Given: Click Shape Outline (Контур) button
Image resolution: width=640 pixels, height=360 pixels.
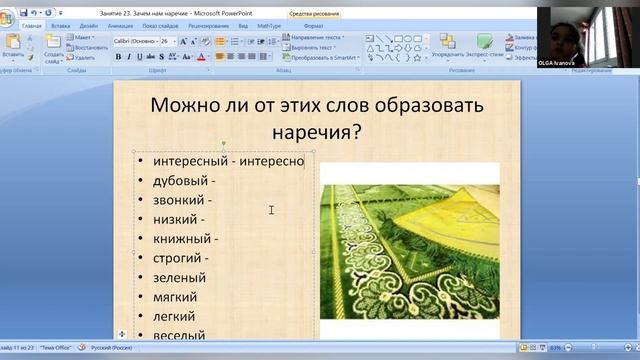Looking at the screenshot, I should pos(520,47).
